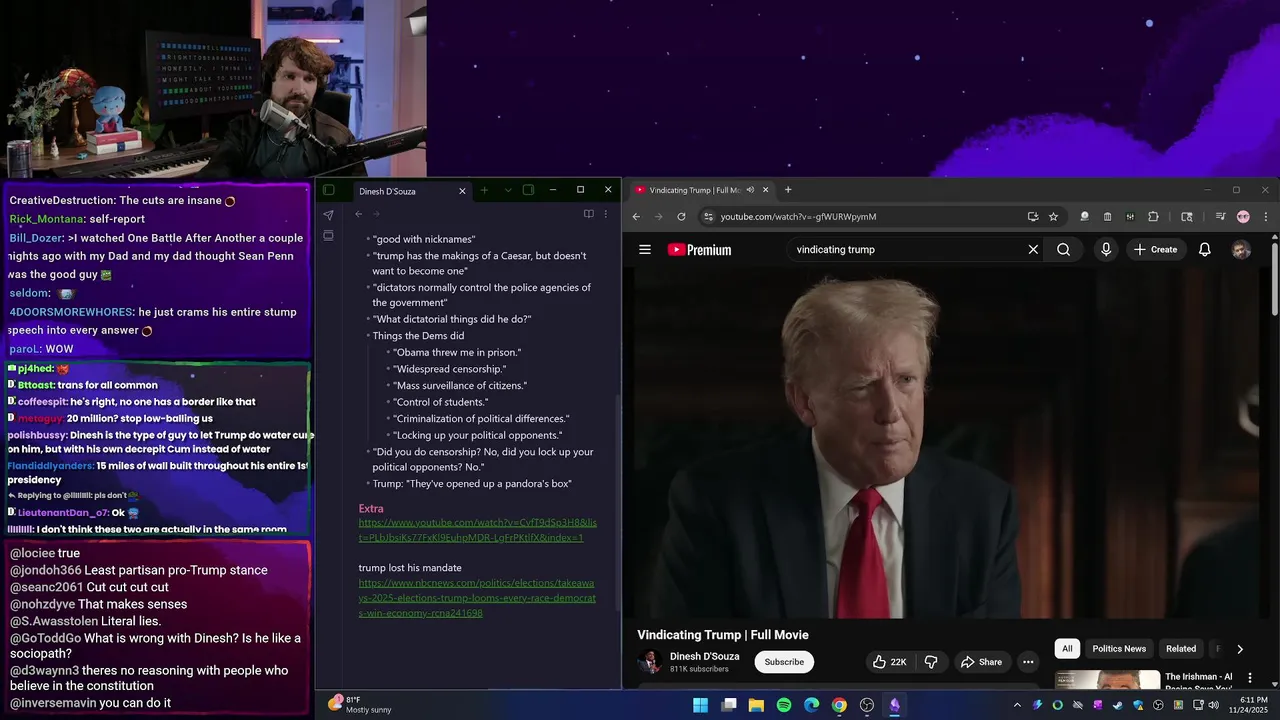The image size is (1280, 720).
Task: Click the YouTube Premium logo
Action: 700,250
